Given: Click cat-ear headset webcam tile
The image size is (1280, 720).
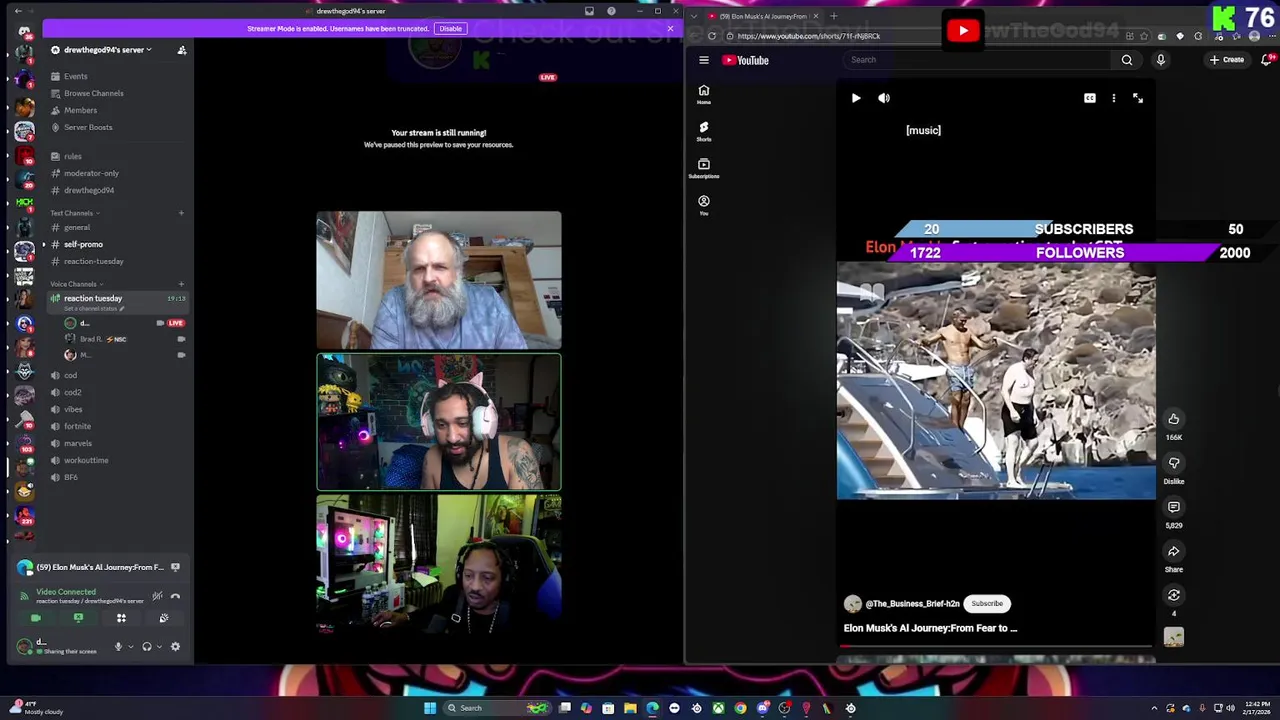Looking at the screenshot, I should (439, 422).
